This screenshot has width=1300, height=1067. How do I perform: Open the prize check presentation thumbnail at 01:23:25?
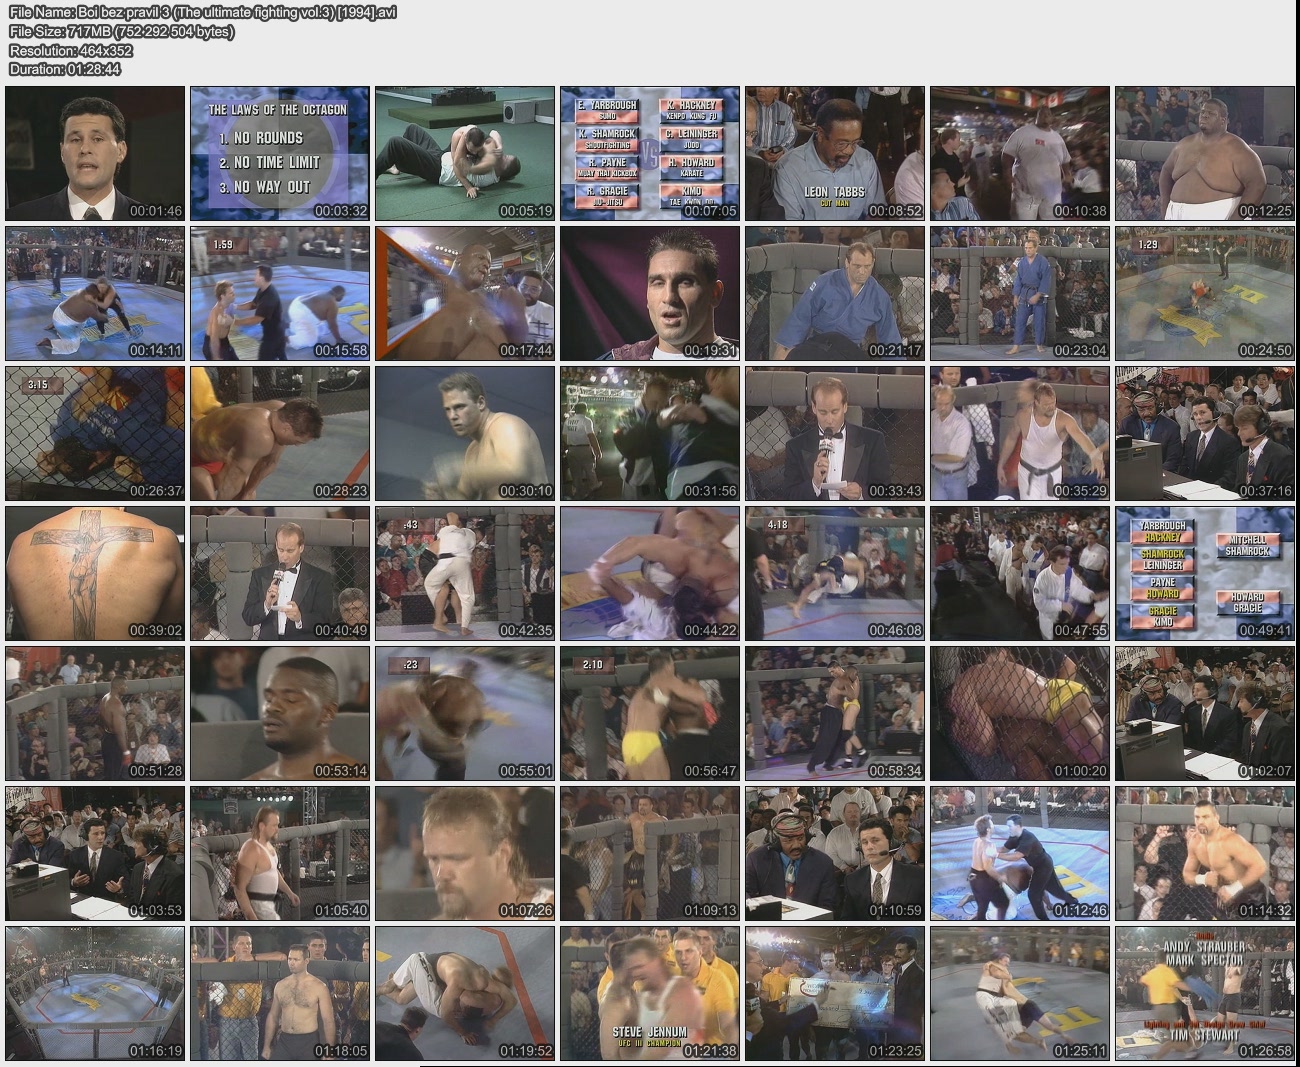834,993
